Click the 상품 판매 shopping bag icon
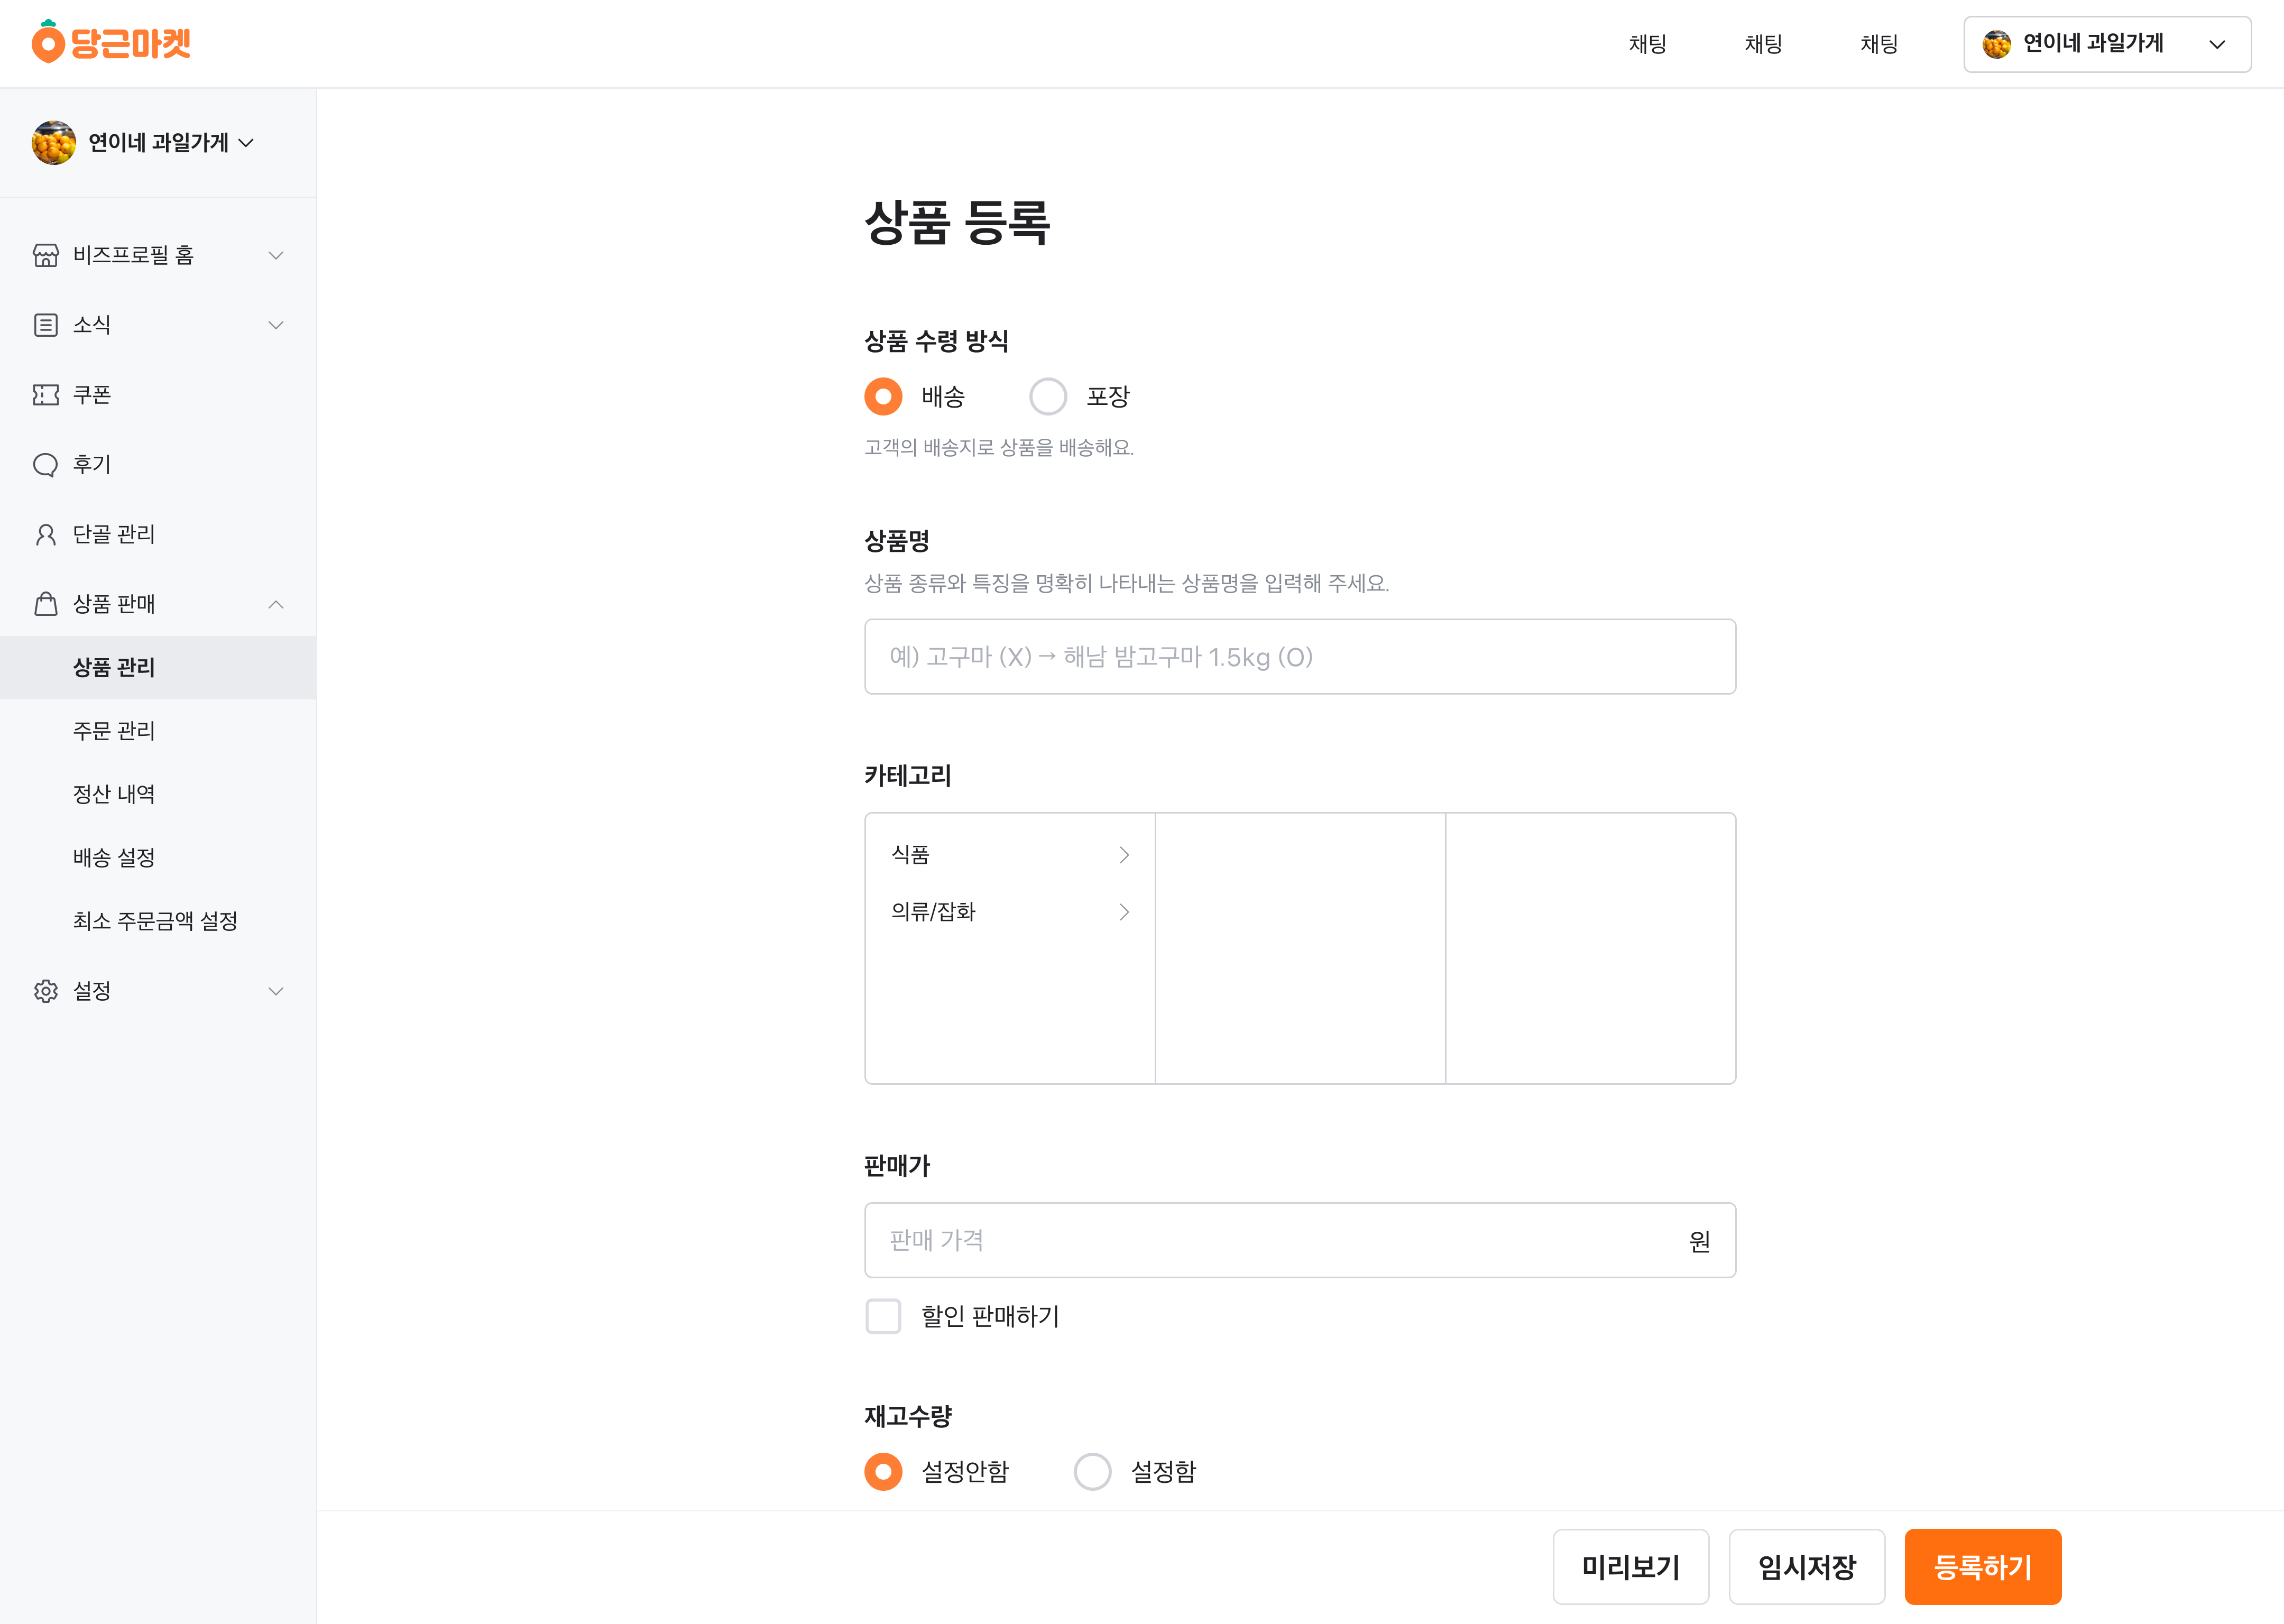Viewport: 2284px width, 1624px height. [46, 604]
